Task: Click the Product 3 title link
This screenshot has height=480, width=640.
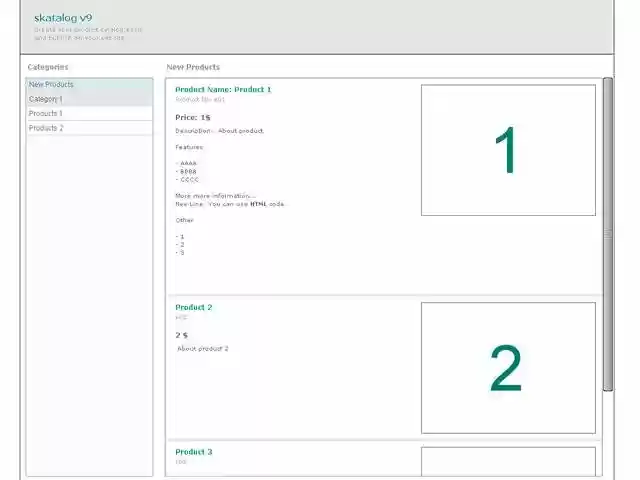Action: (x=193, y=452)
